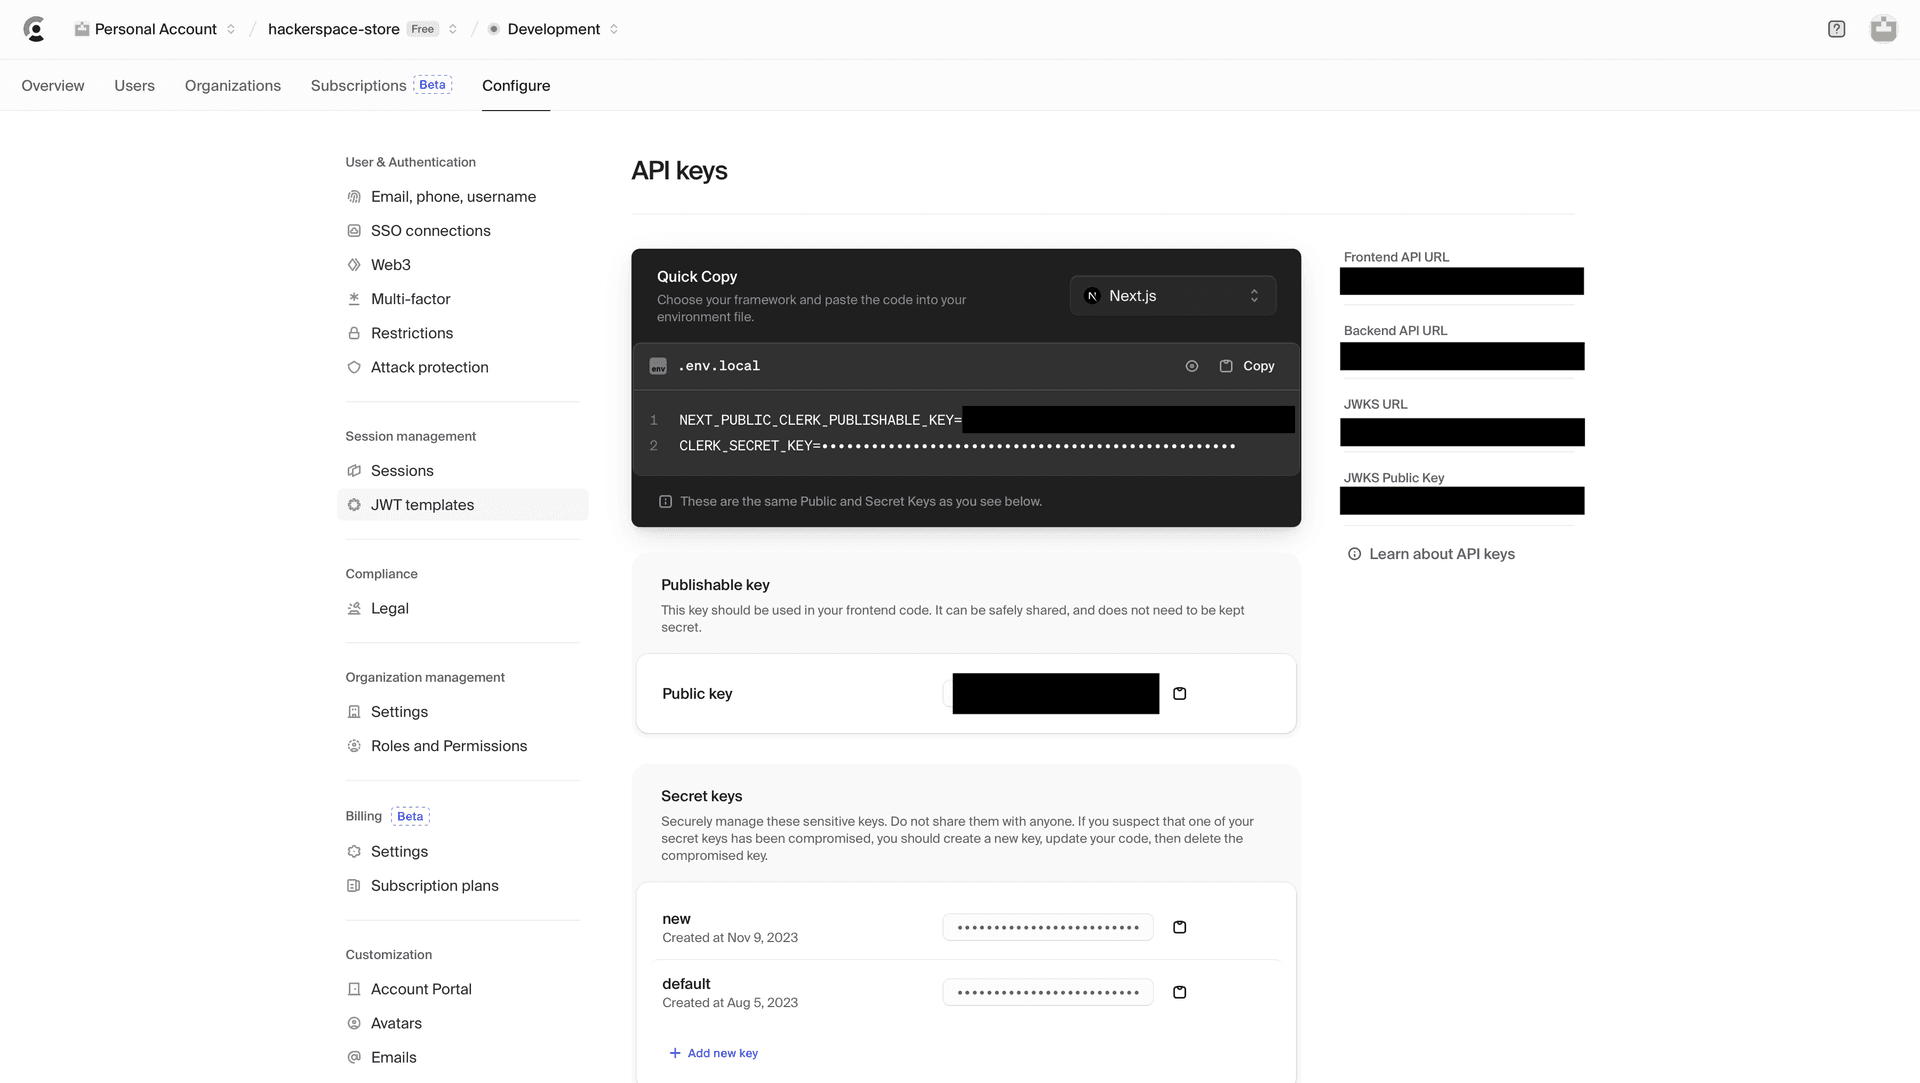Click the Learn about API keys info icon
This screenshot has width=1920, height=1083.
click(x=1354, y=554)
